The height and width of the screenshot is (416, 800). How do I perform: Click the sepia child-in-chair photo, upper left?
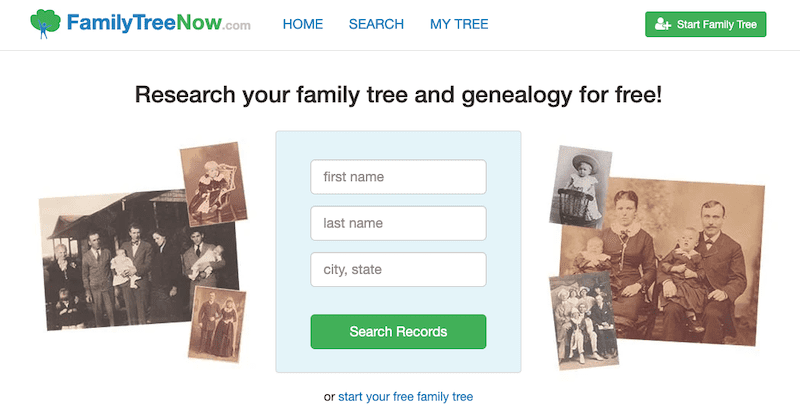click(x=213, y=182)
